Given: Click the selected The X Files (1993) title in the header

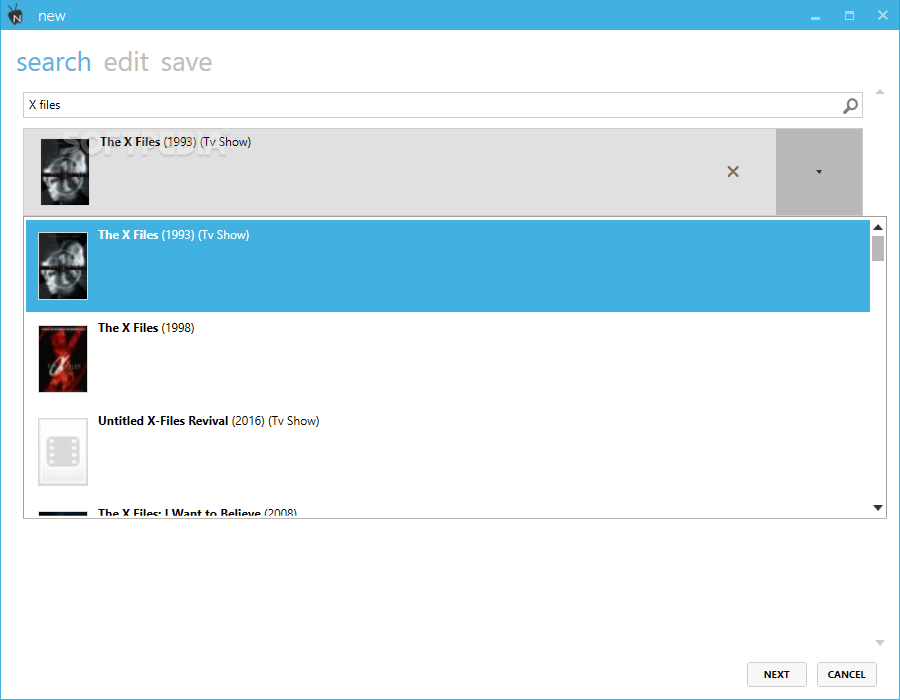Looking at the screenshot, I should (176, 142).
